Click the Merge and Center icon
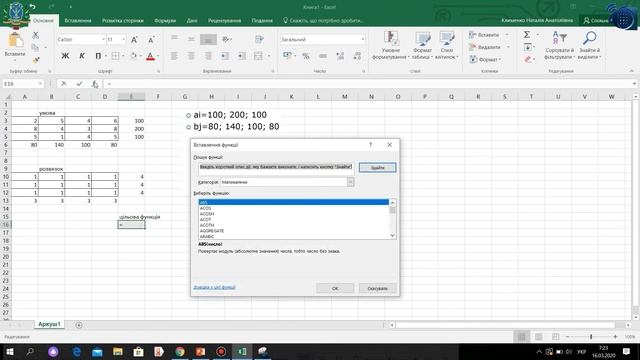 coord(258,56)
